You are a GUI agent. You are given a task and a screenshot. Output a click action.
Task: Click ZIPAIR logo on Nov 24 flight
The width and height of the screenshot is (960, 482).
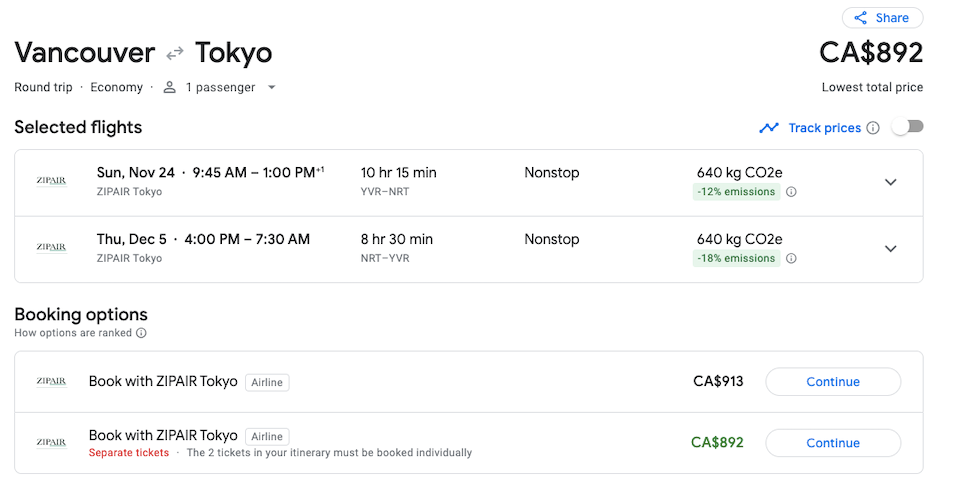tap(51, 181)
